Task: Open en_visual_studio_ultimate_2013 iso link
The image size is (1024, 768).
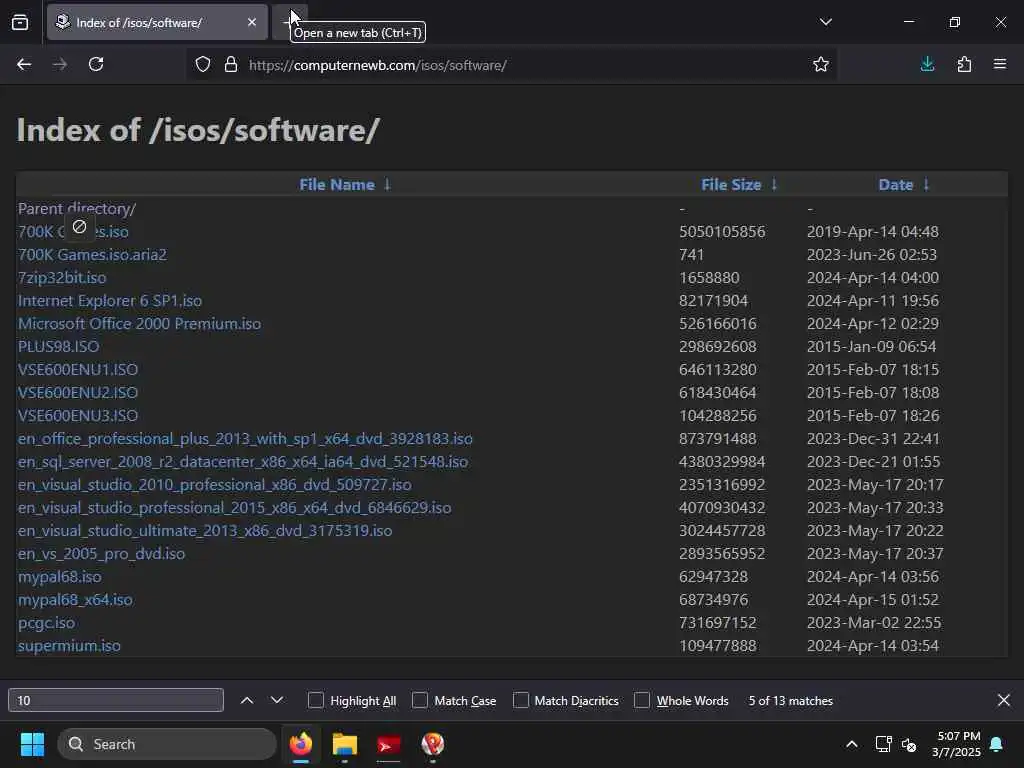Action: (x=205, y=530)
